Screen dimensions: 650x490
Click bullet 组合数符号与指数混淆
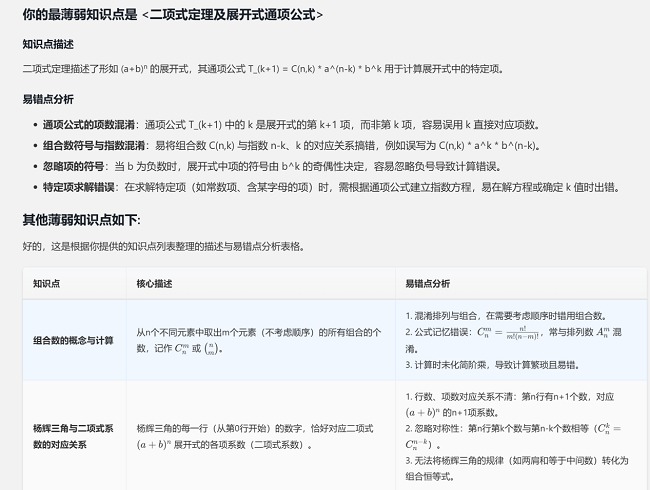(x=292, y=146)
